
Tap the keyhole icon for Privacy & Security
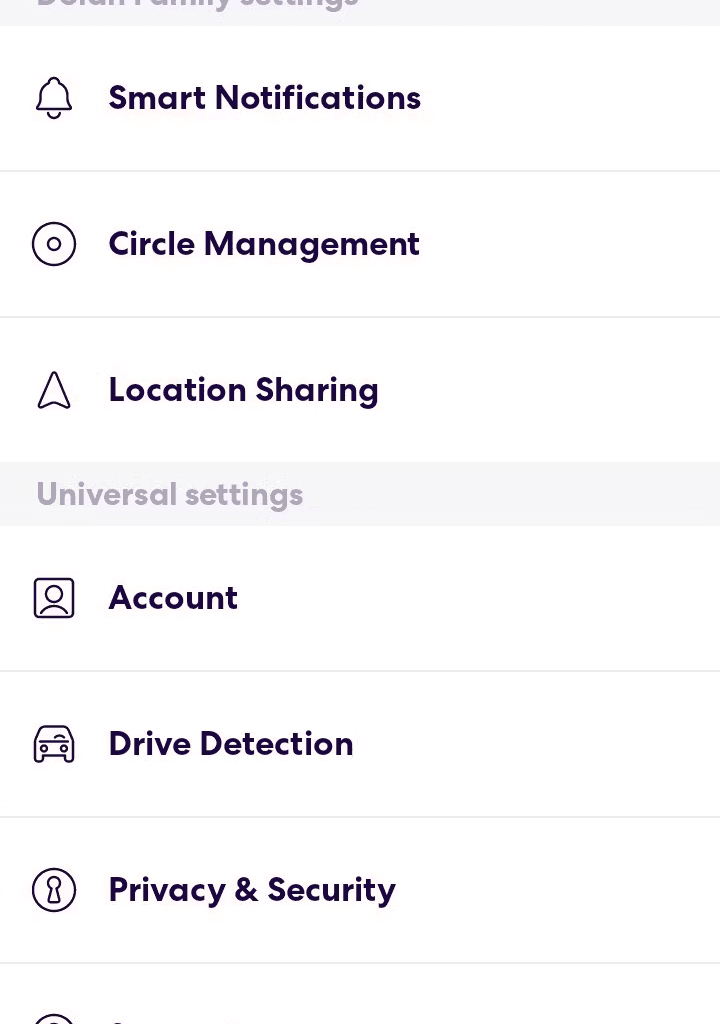[x=54, y=889]
